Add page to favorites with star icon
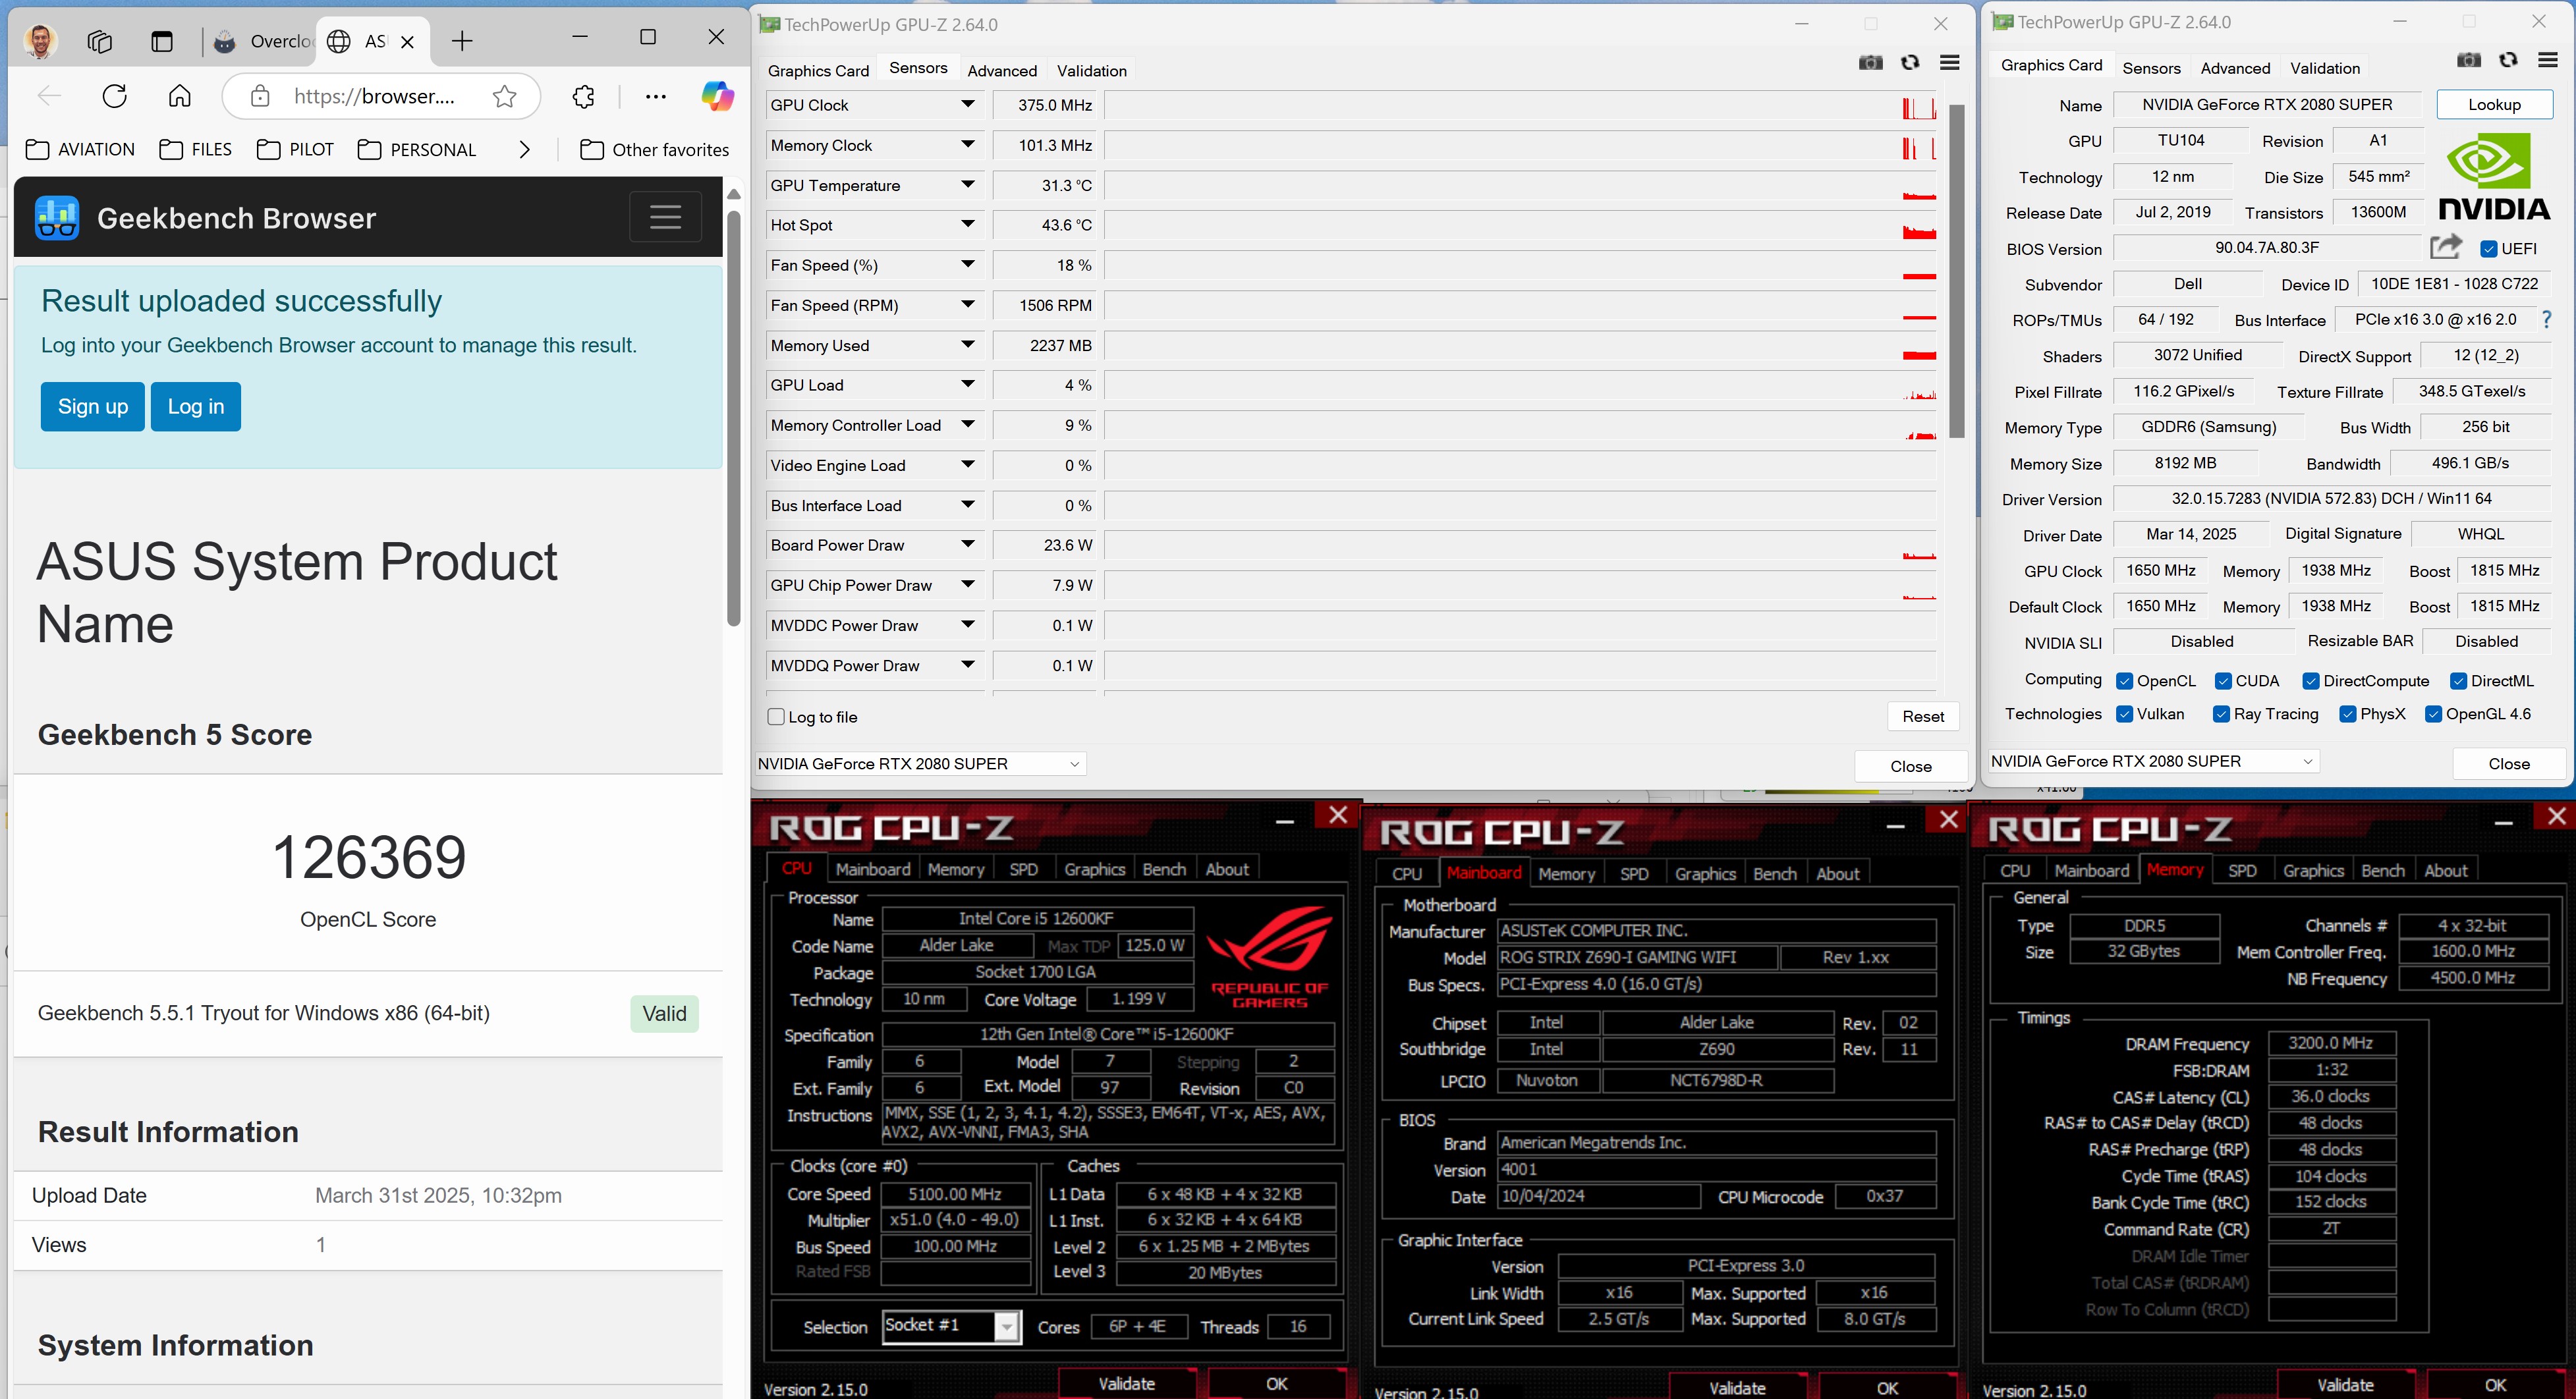 (x=505, y=97)
